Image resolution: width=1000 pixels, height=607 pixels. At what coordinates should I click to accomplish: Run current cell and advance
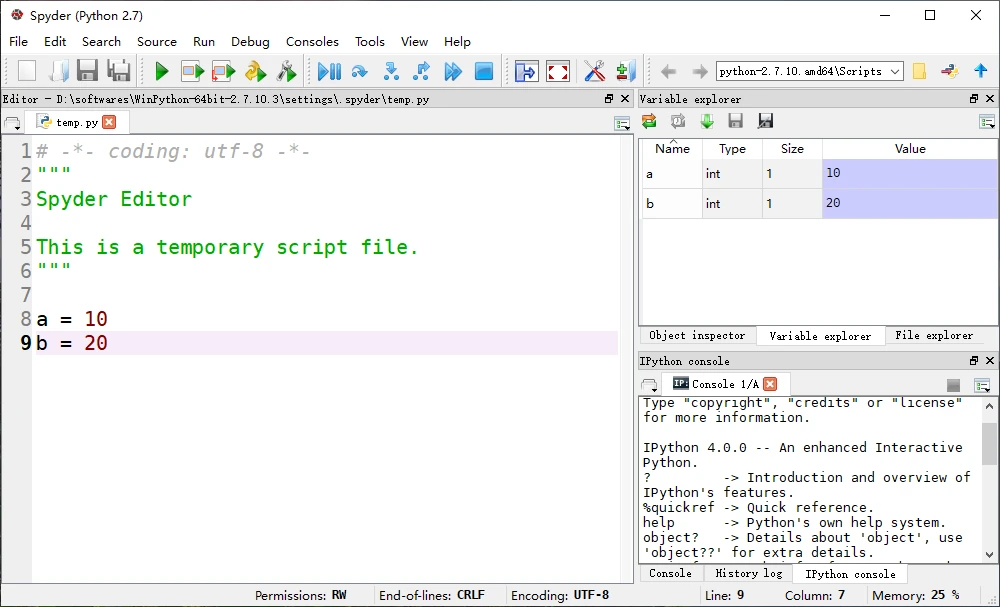tap(223, 71)
